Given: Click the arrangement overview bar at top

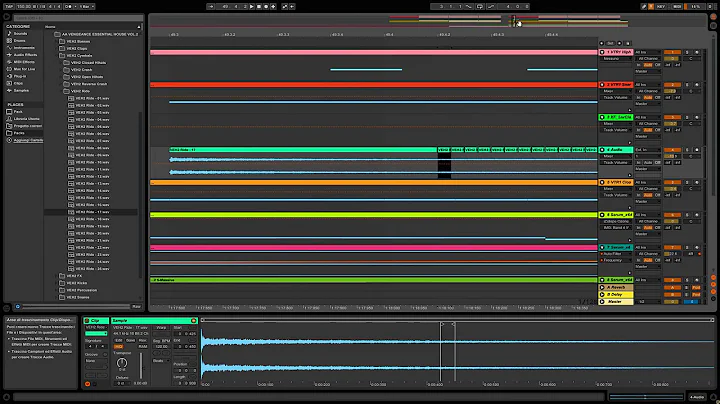Looking at the screenshot, I should click(x=427, y=21).
